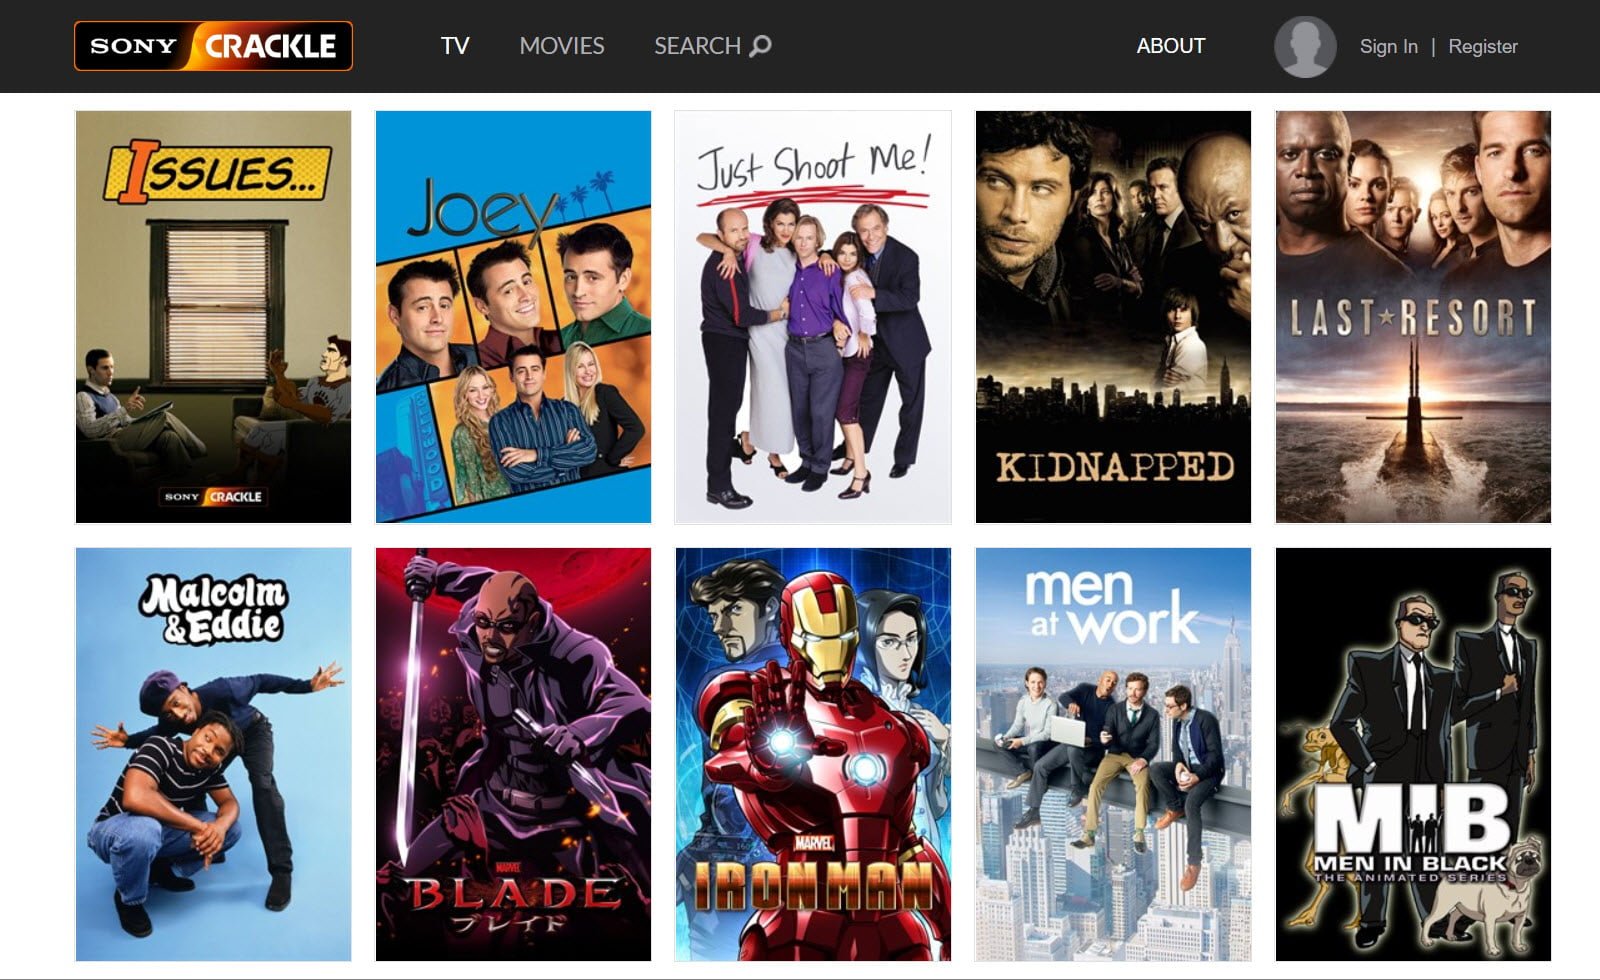Viewport: 1600px width, 980px height.
Task: Open Men in Black animated series poster
Action: [x=1413, y=754]
